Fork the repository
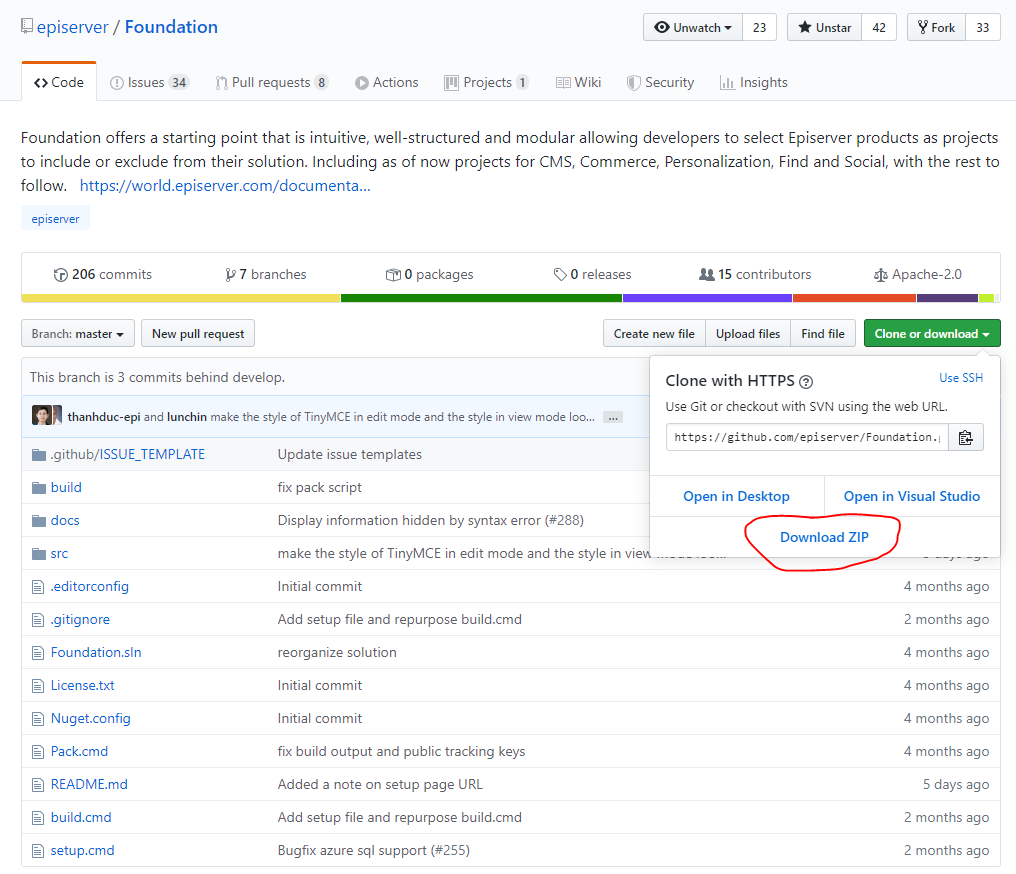1016x874 pixels. point(936,27)
